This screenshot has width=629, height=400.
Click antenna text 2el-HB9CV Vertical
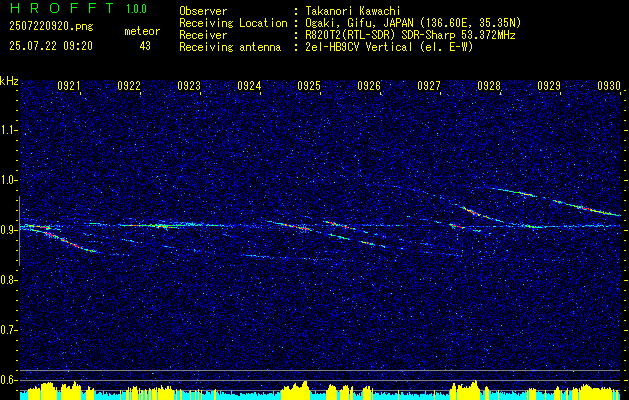pos(359,47)
